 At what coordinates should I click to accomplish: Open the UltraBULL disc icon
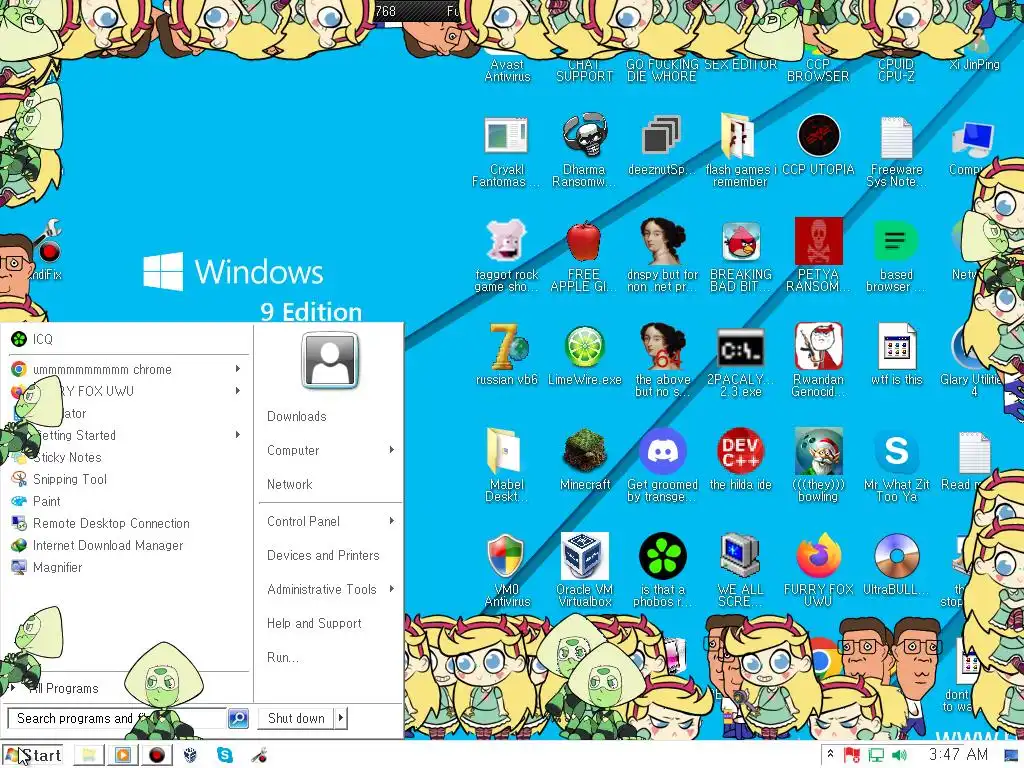(896, 556)
